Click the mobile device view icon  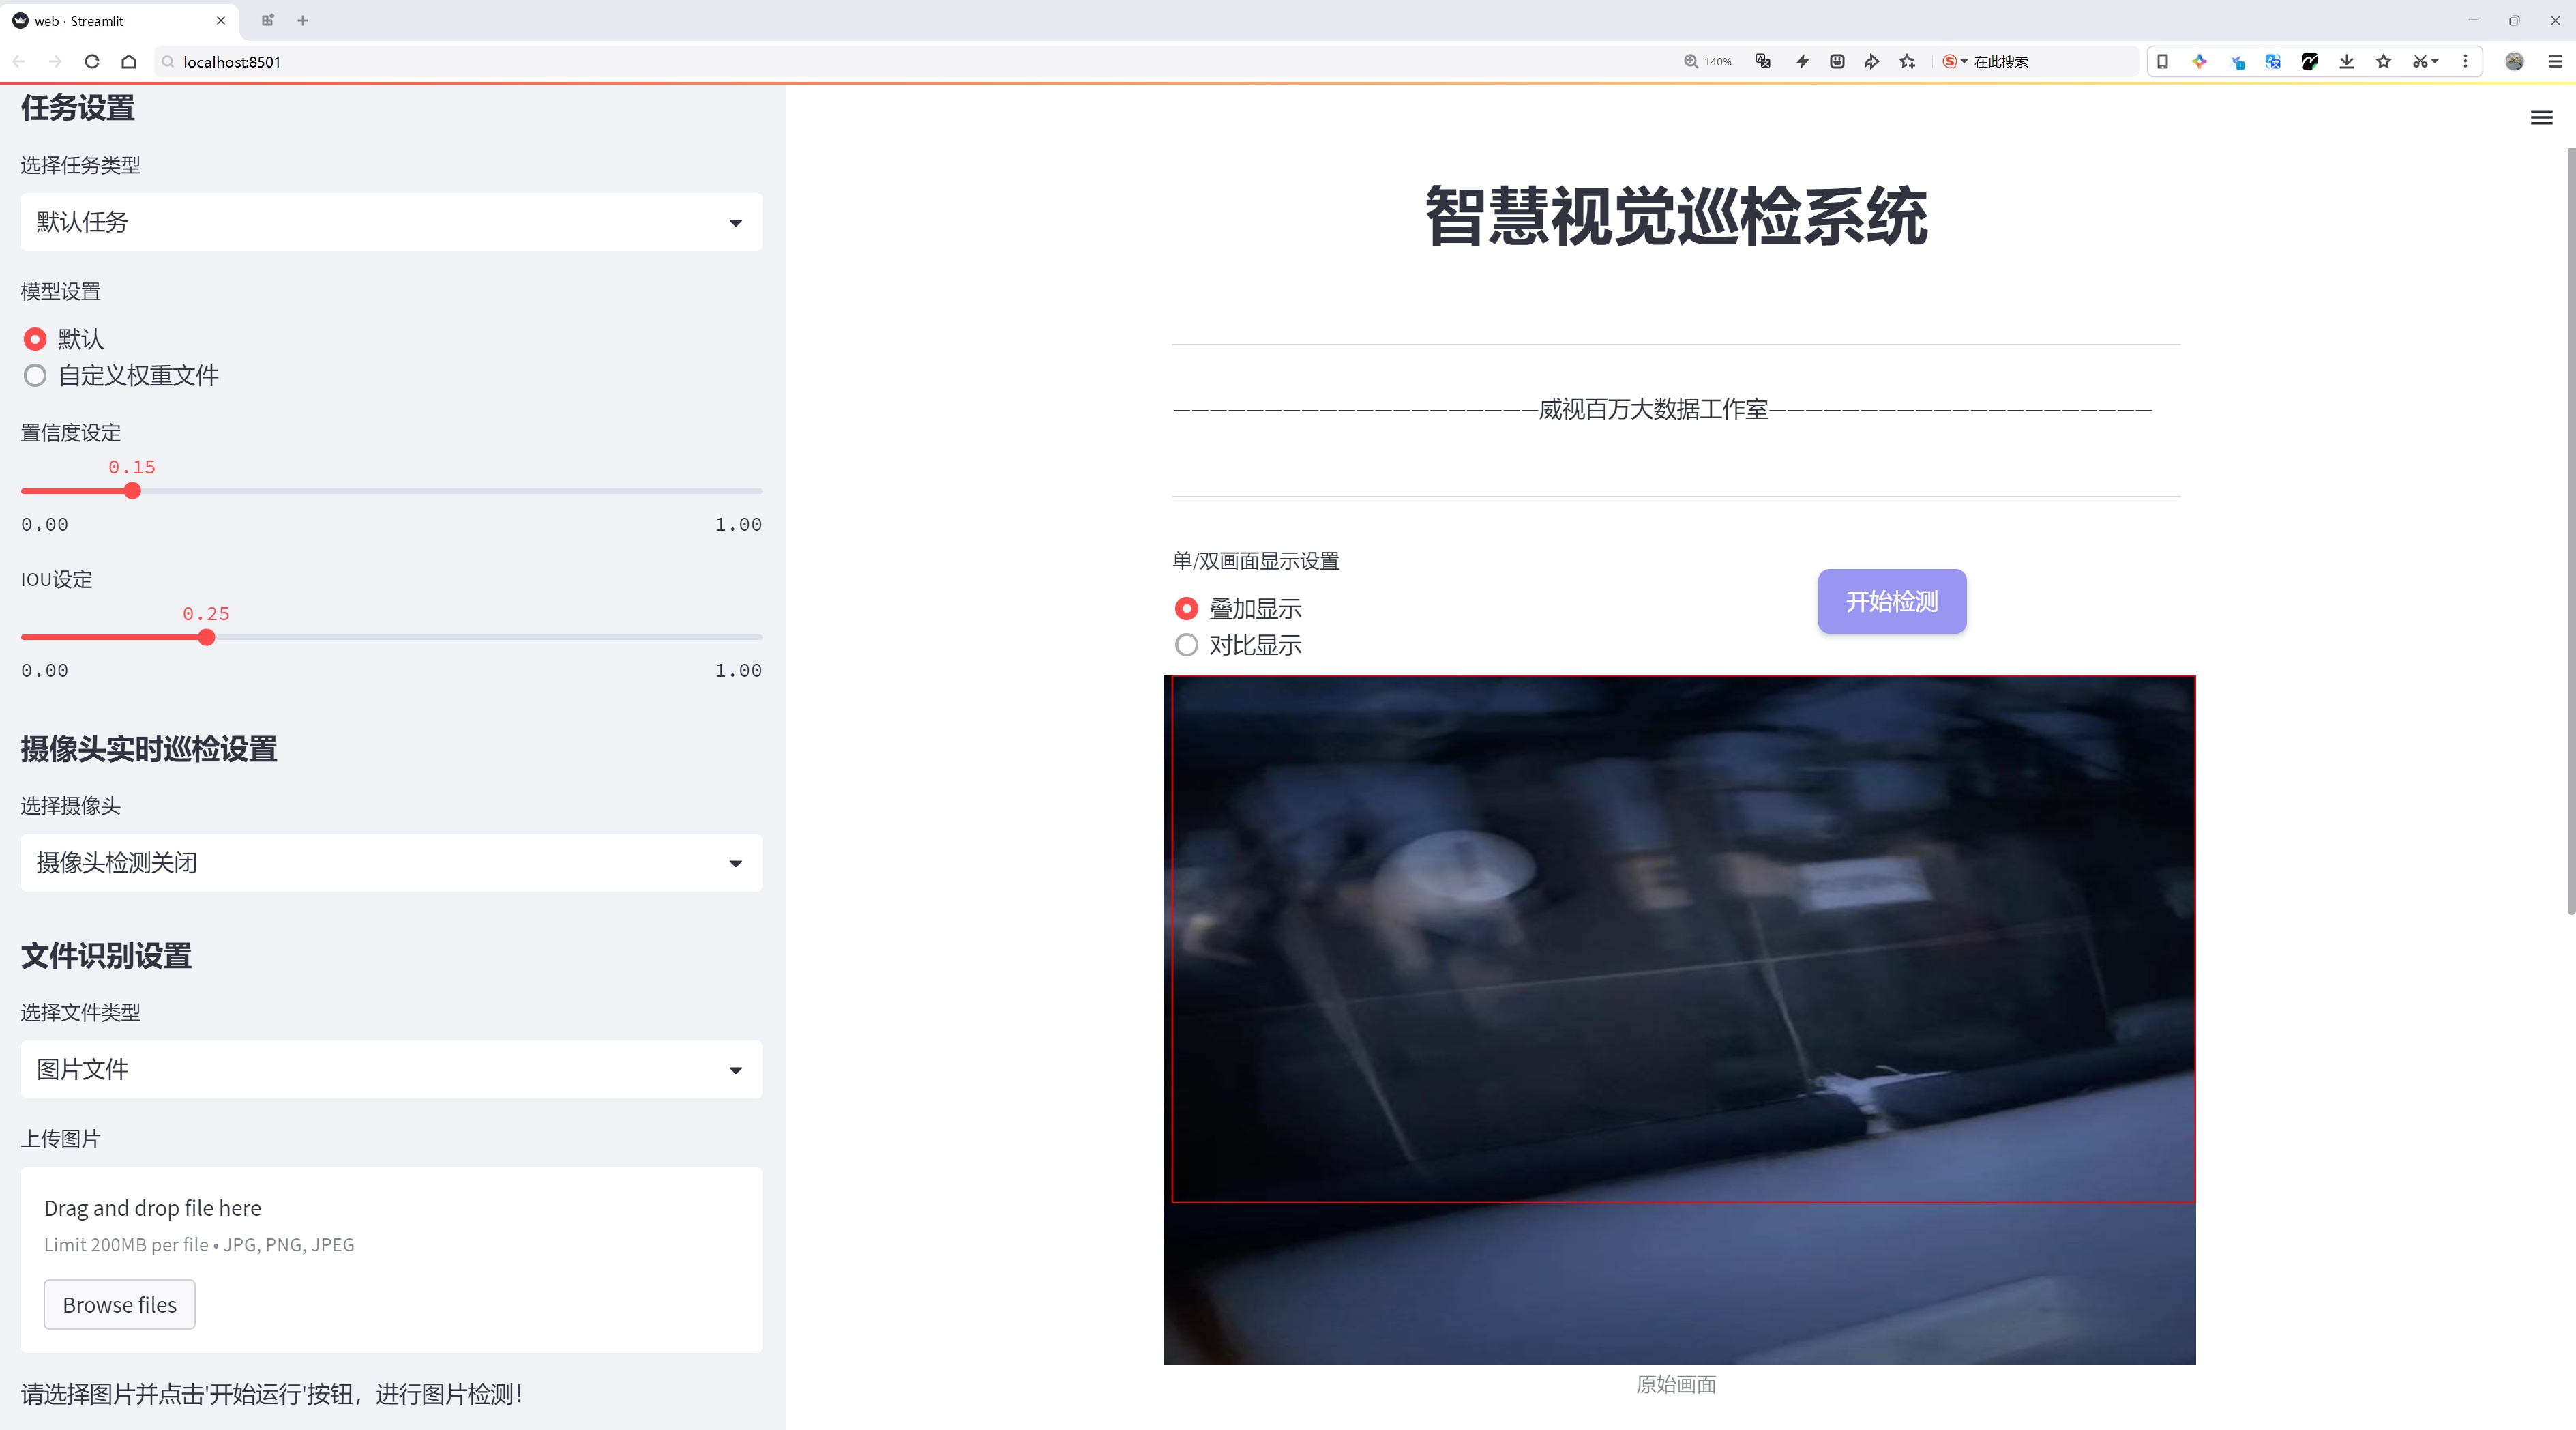coord(2162,61)
